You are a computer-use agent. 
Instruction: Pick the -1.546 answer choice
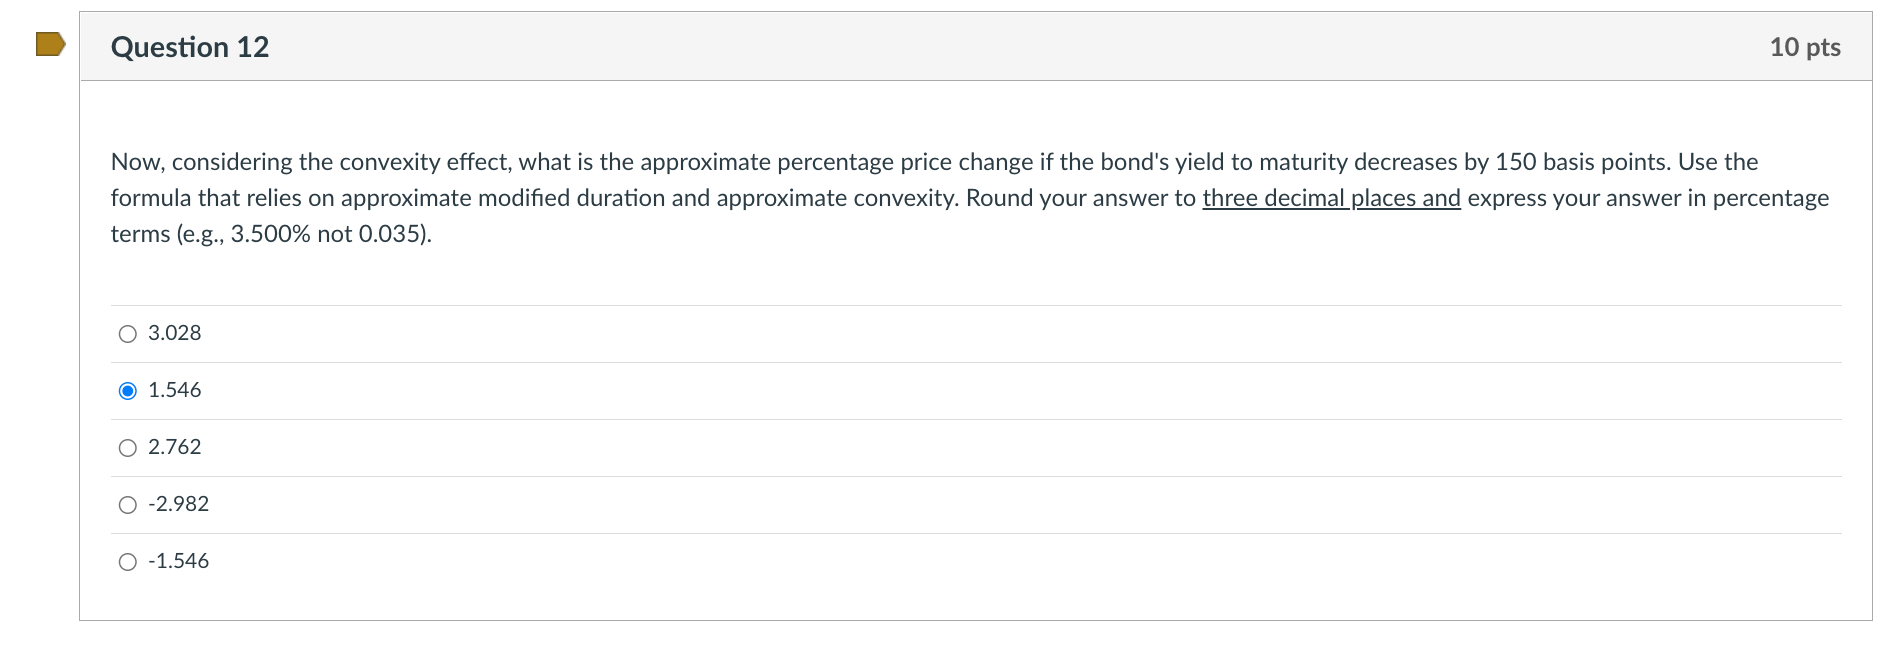coord(127,561)
